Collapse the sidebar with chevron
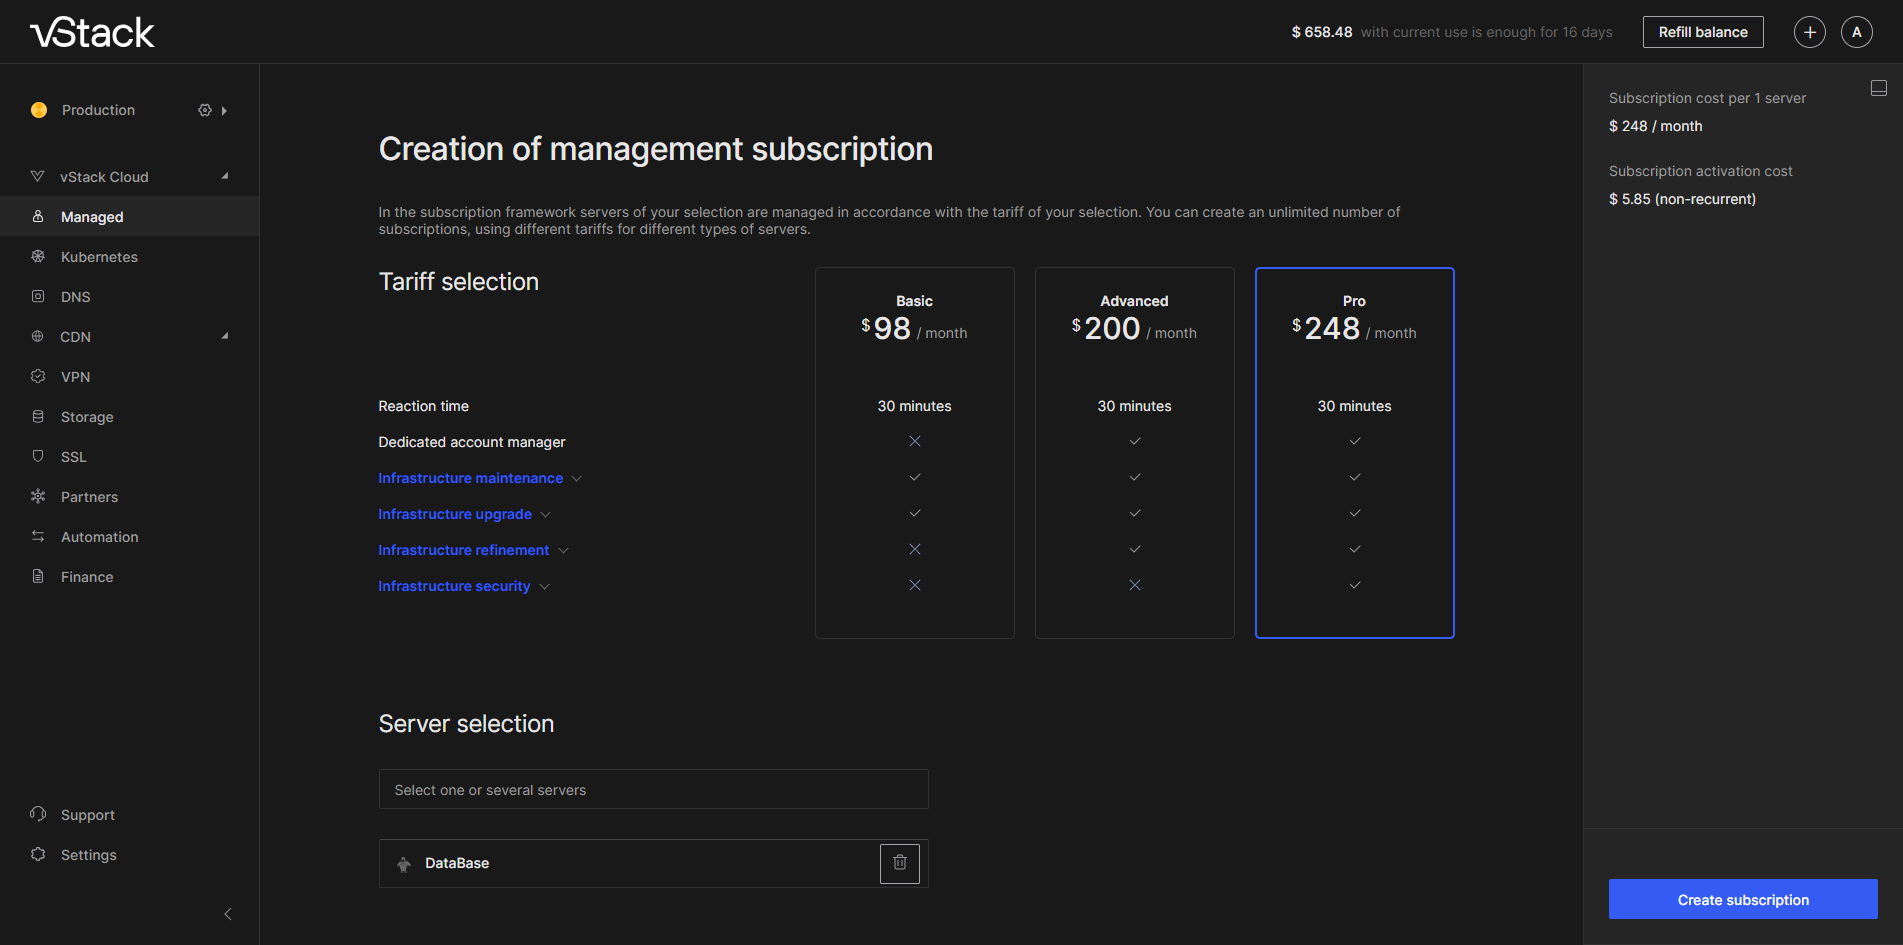Screen dimensions: 1903x945 point(228,914)
